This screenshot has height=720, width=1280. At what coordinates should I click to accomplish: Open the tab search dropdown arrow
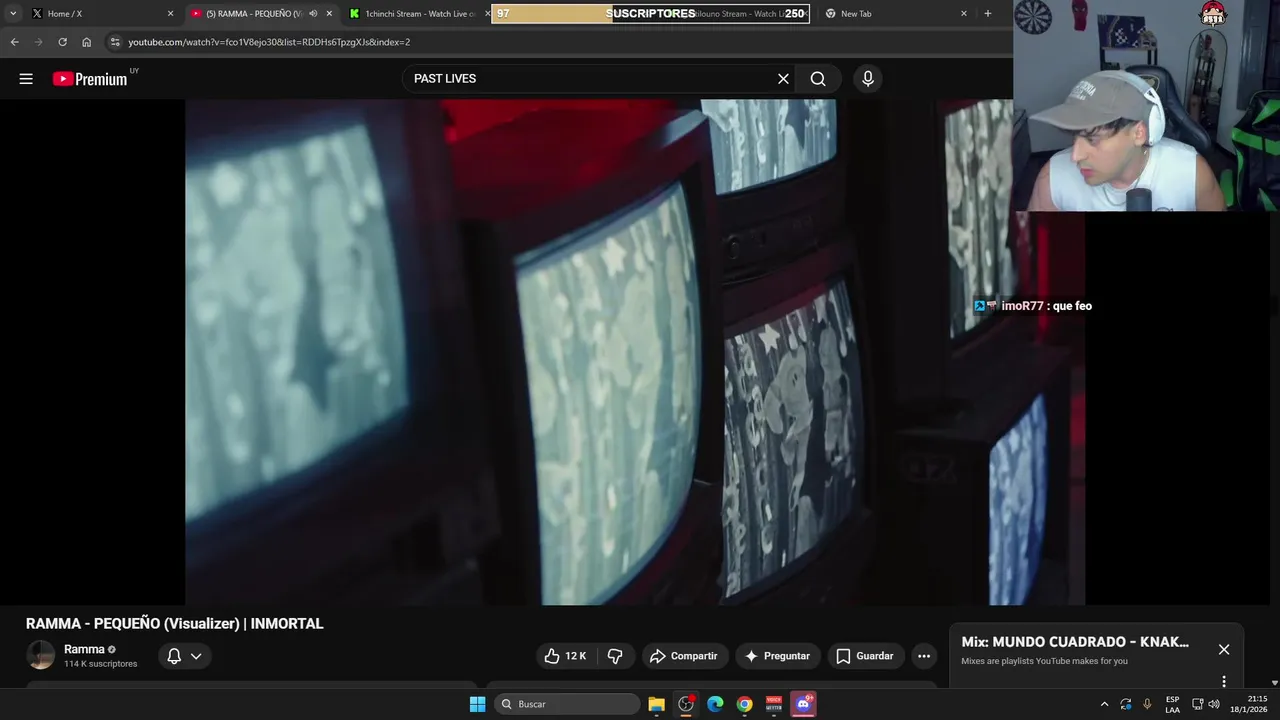coord(13,14)
